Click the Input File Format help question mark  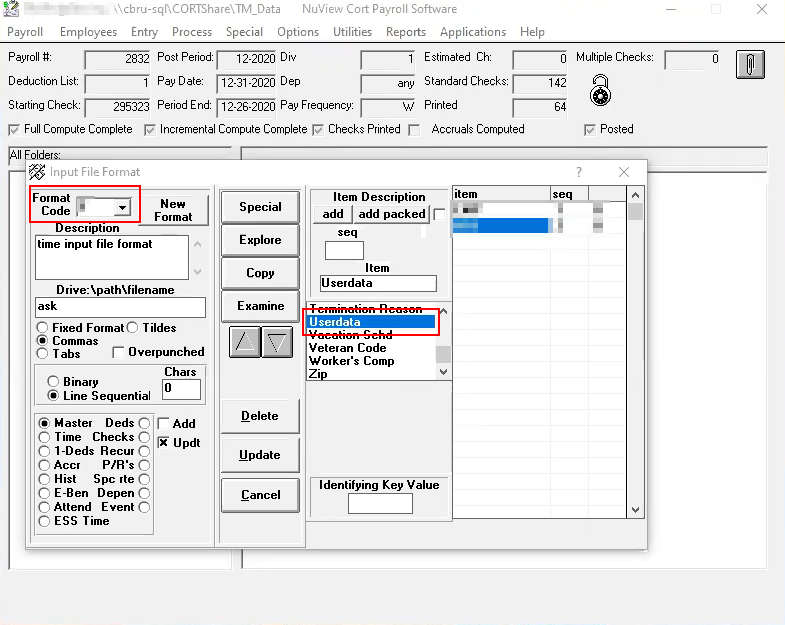click(x=579, y=172)
